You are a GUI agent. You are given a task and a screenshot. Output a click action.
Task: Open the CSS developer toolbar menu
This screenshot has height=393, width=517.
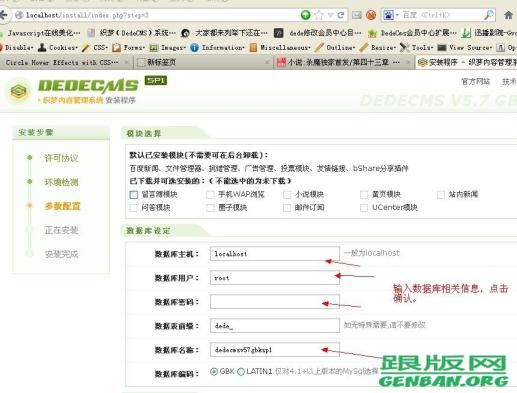coord(95,48)
